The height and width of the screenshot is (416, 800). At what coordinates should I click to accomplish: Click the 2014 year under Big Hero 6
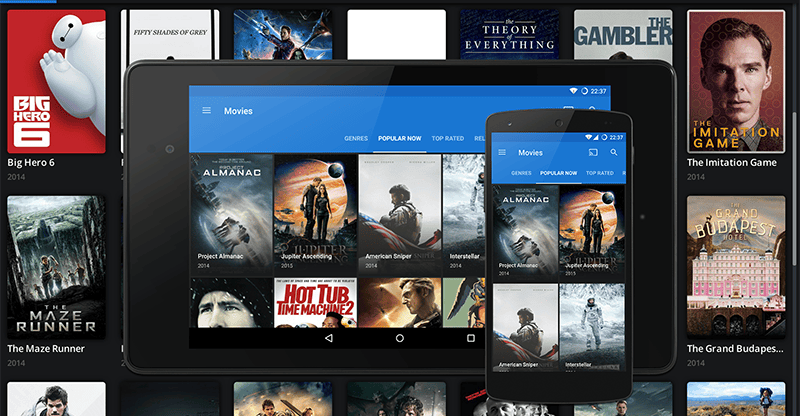point(16,177)
